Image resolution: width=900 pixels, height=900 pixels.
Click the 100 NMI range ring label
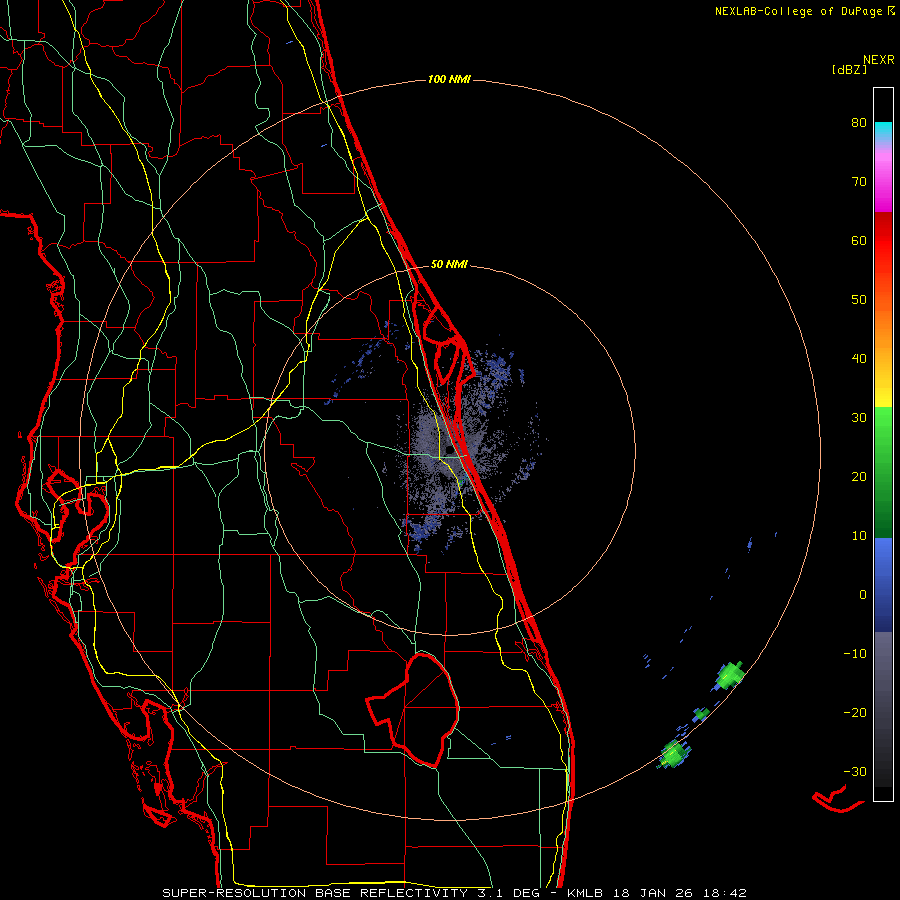449,79
